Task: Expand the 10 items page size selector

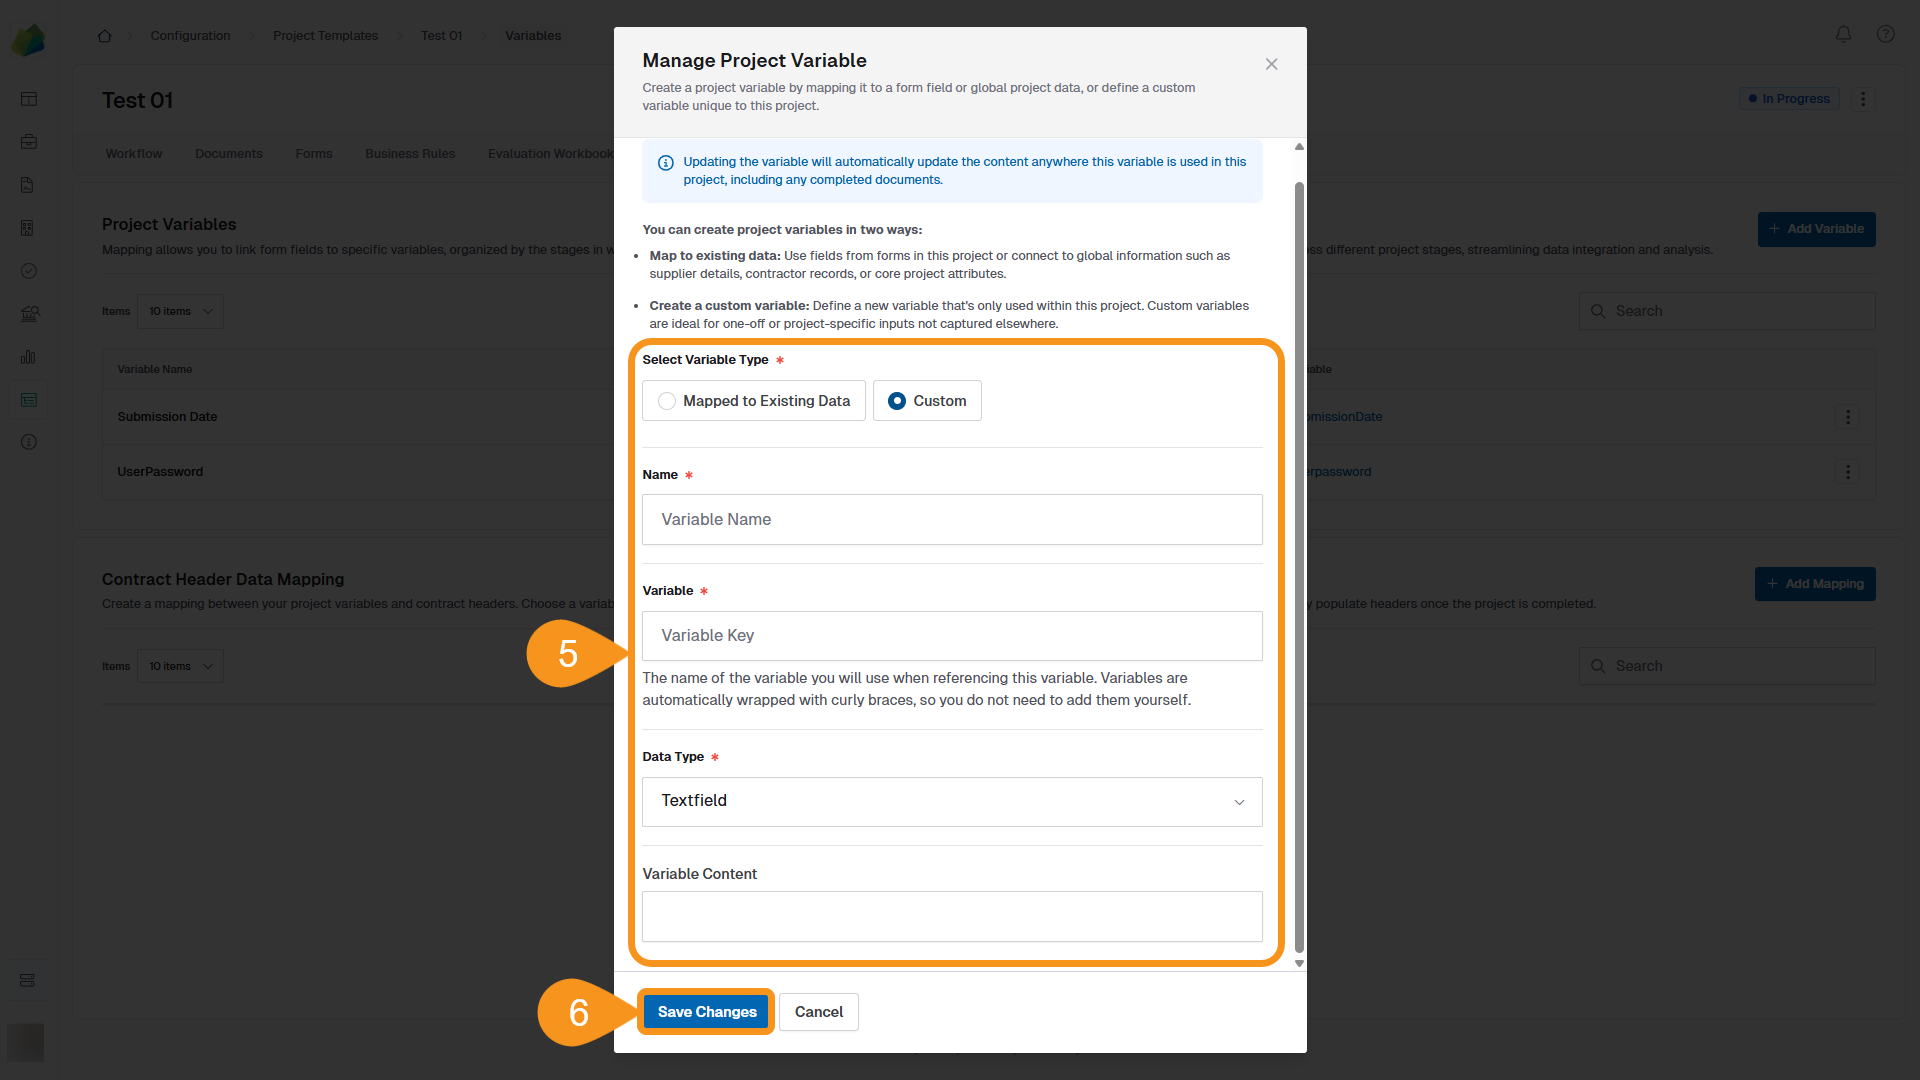Action: [x=180, y=311]
